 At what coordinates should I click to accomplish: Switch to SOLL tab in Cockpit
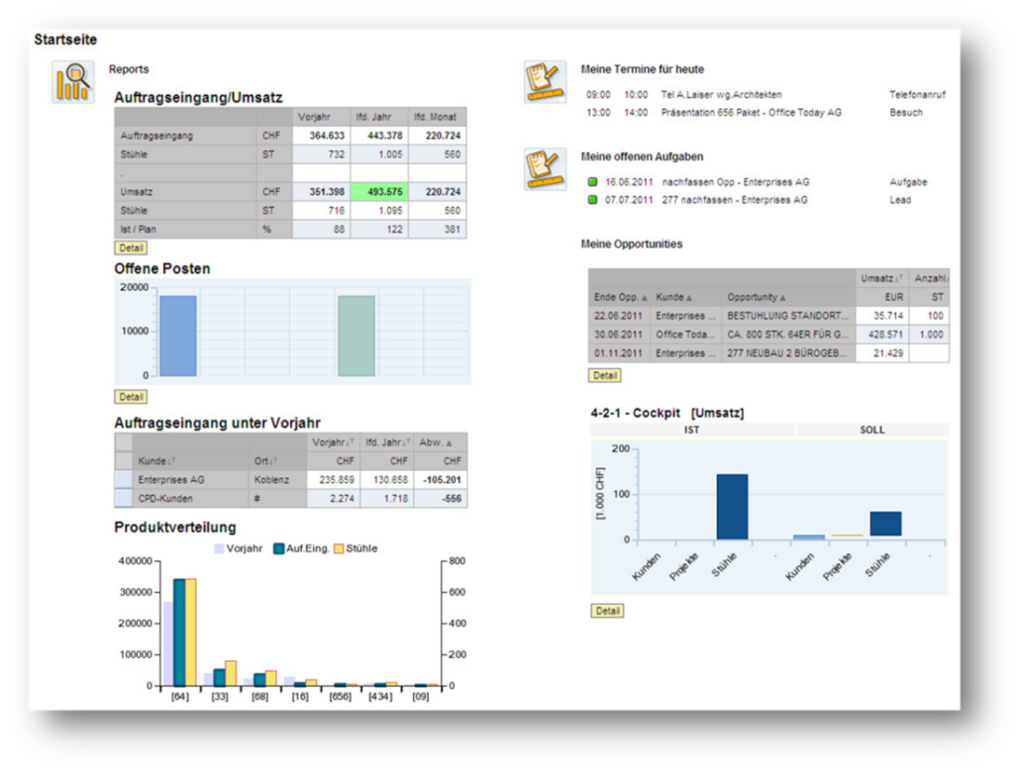tap(872, 430)
